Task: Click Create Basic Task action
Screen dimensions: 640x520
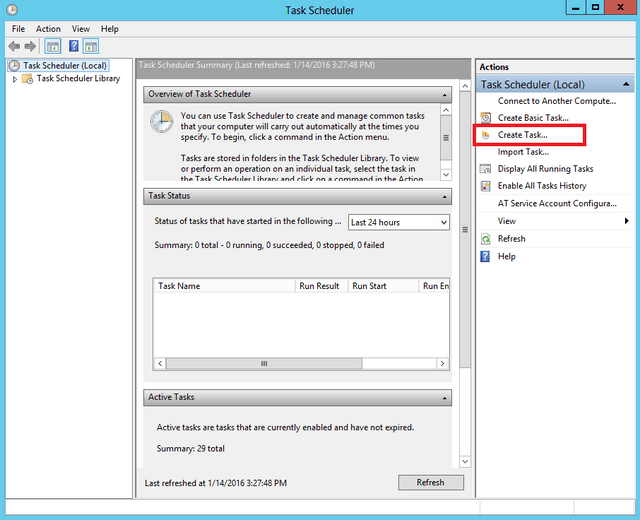Action: [x=533, y=118]
